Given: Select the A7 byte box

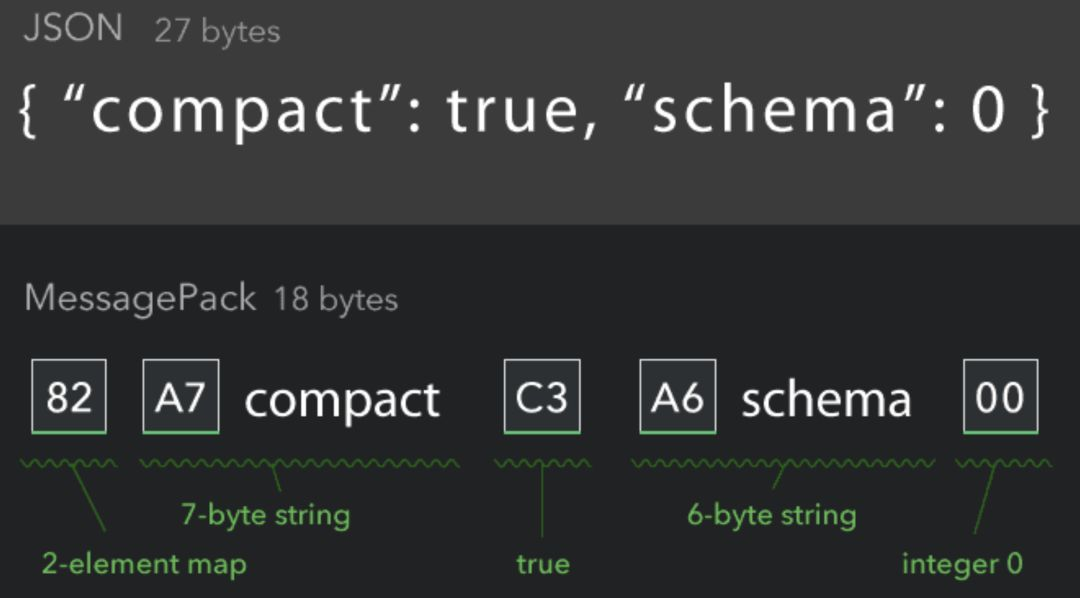Looking at the screenshot, I should pyautogui.click(x=181, y=397).
